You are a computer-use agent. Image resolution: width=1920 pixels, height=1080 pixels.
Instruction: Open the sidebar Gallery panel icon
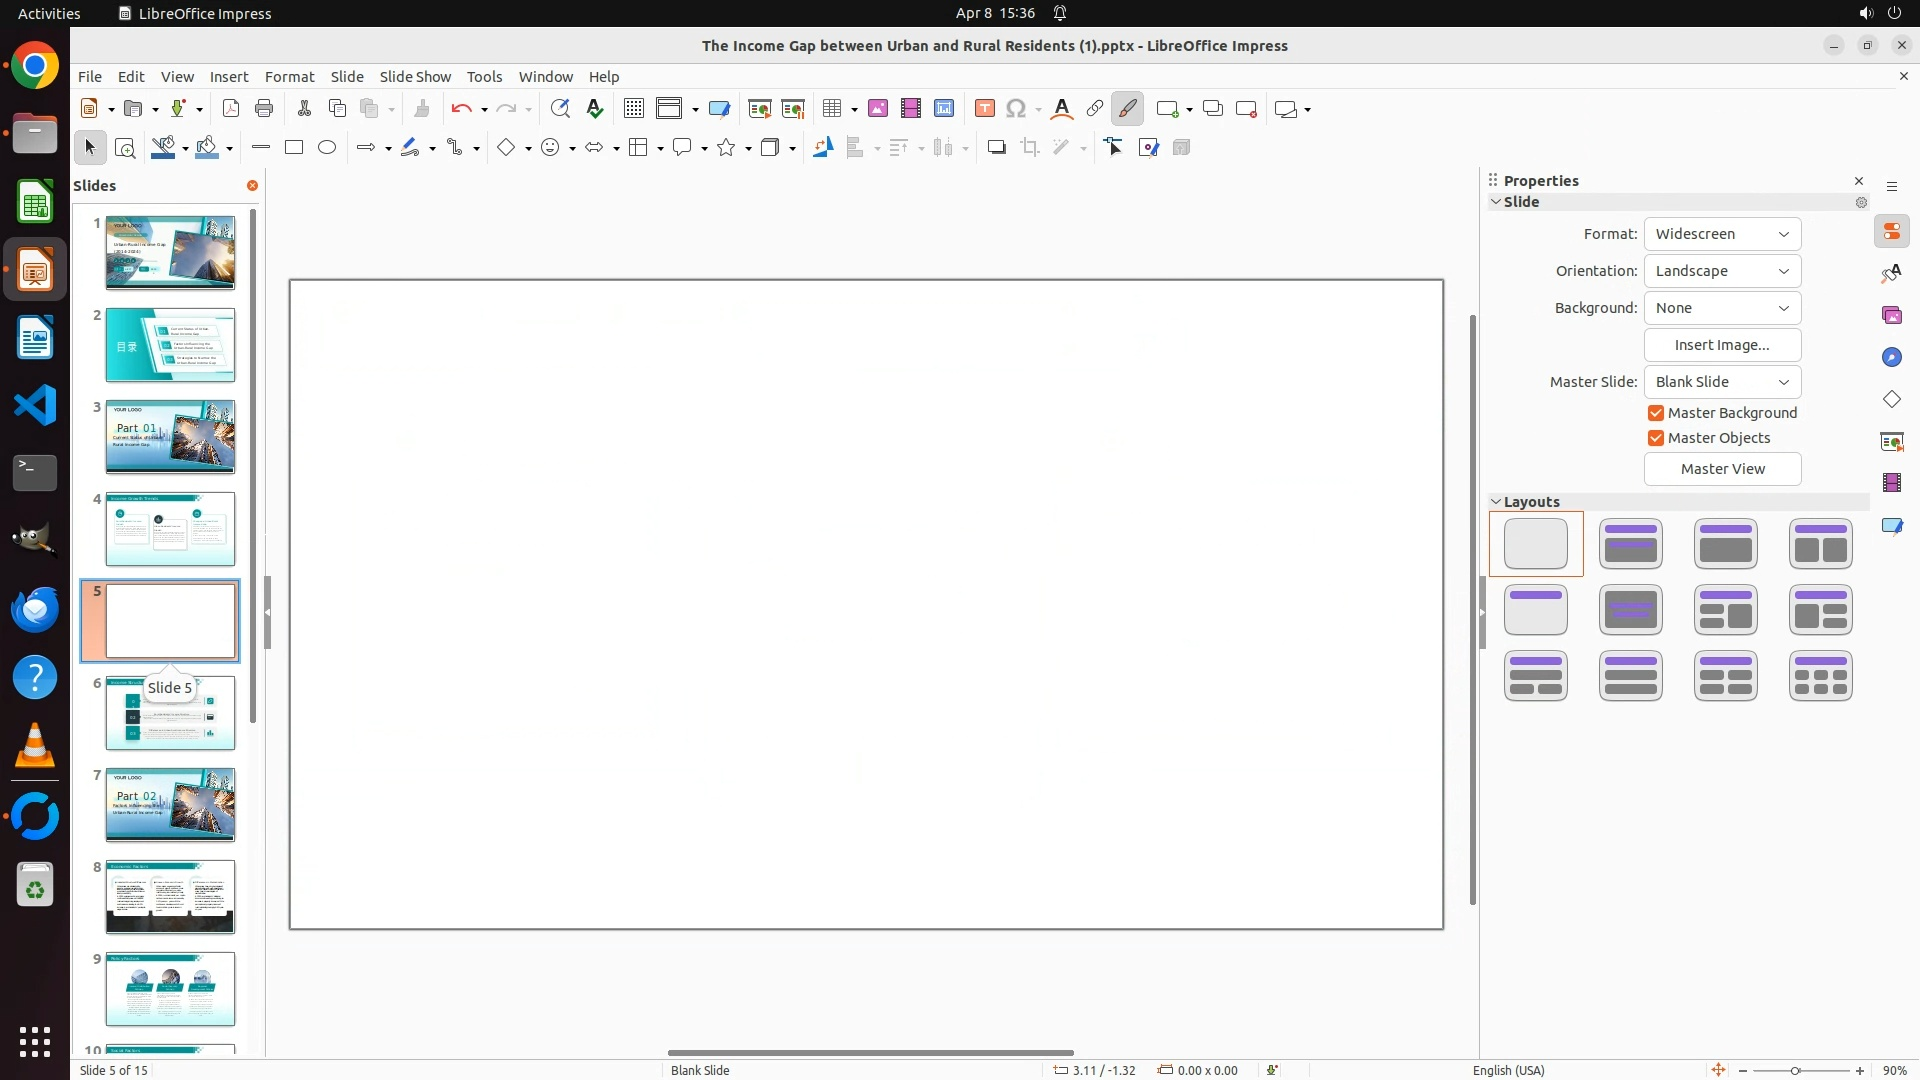click(1891, 316)
